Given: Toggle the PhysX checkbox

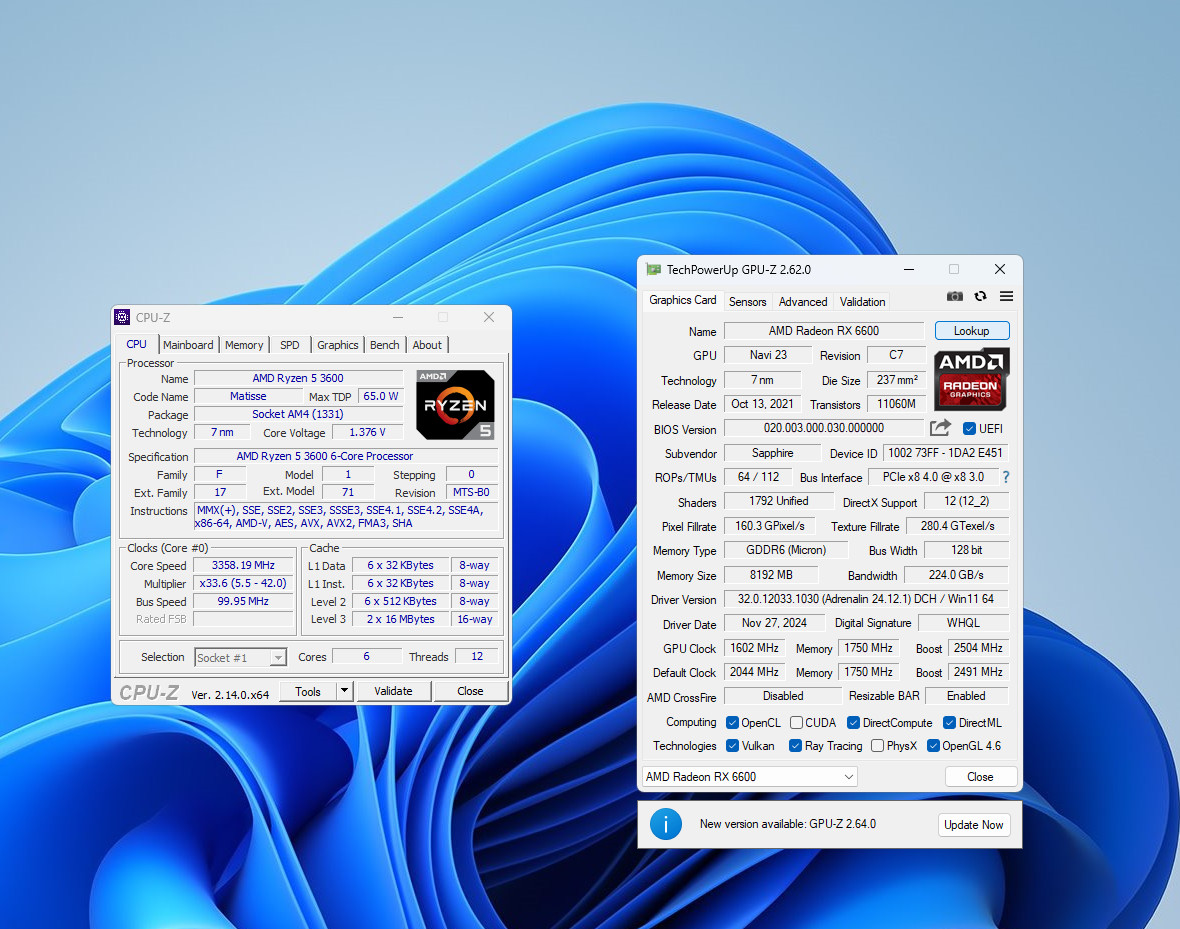Looking at the screenshot, I should click(877, 746).
